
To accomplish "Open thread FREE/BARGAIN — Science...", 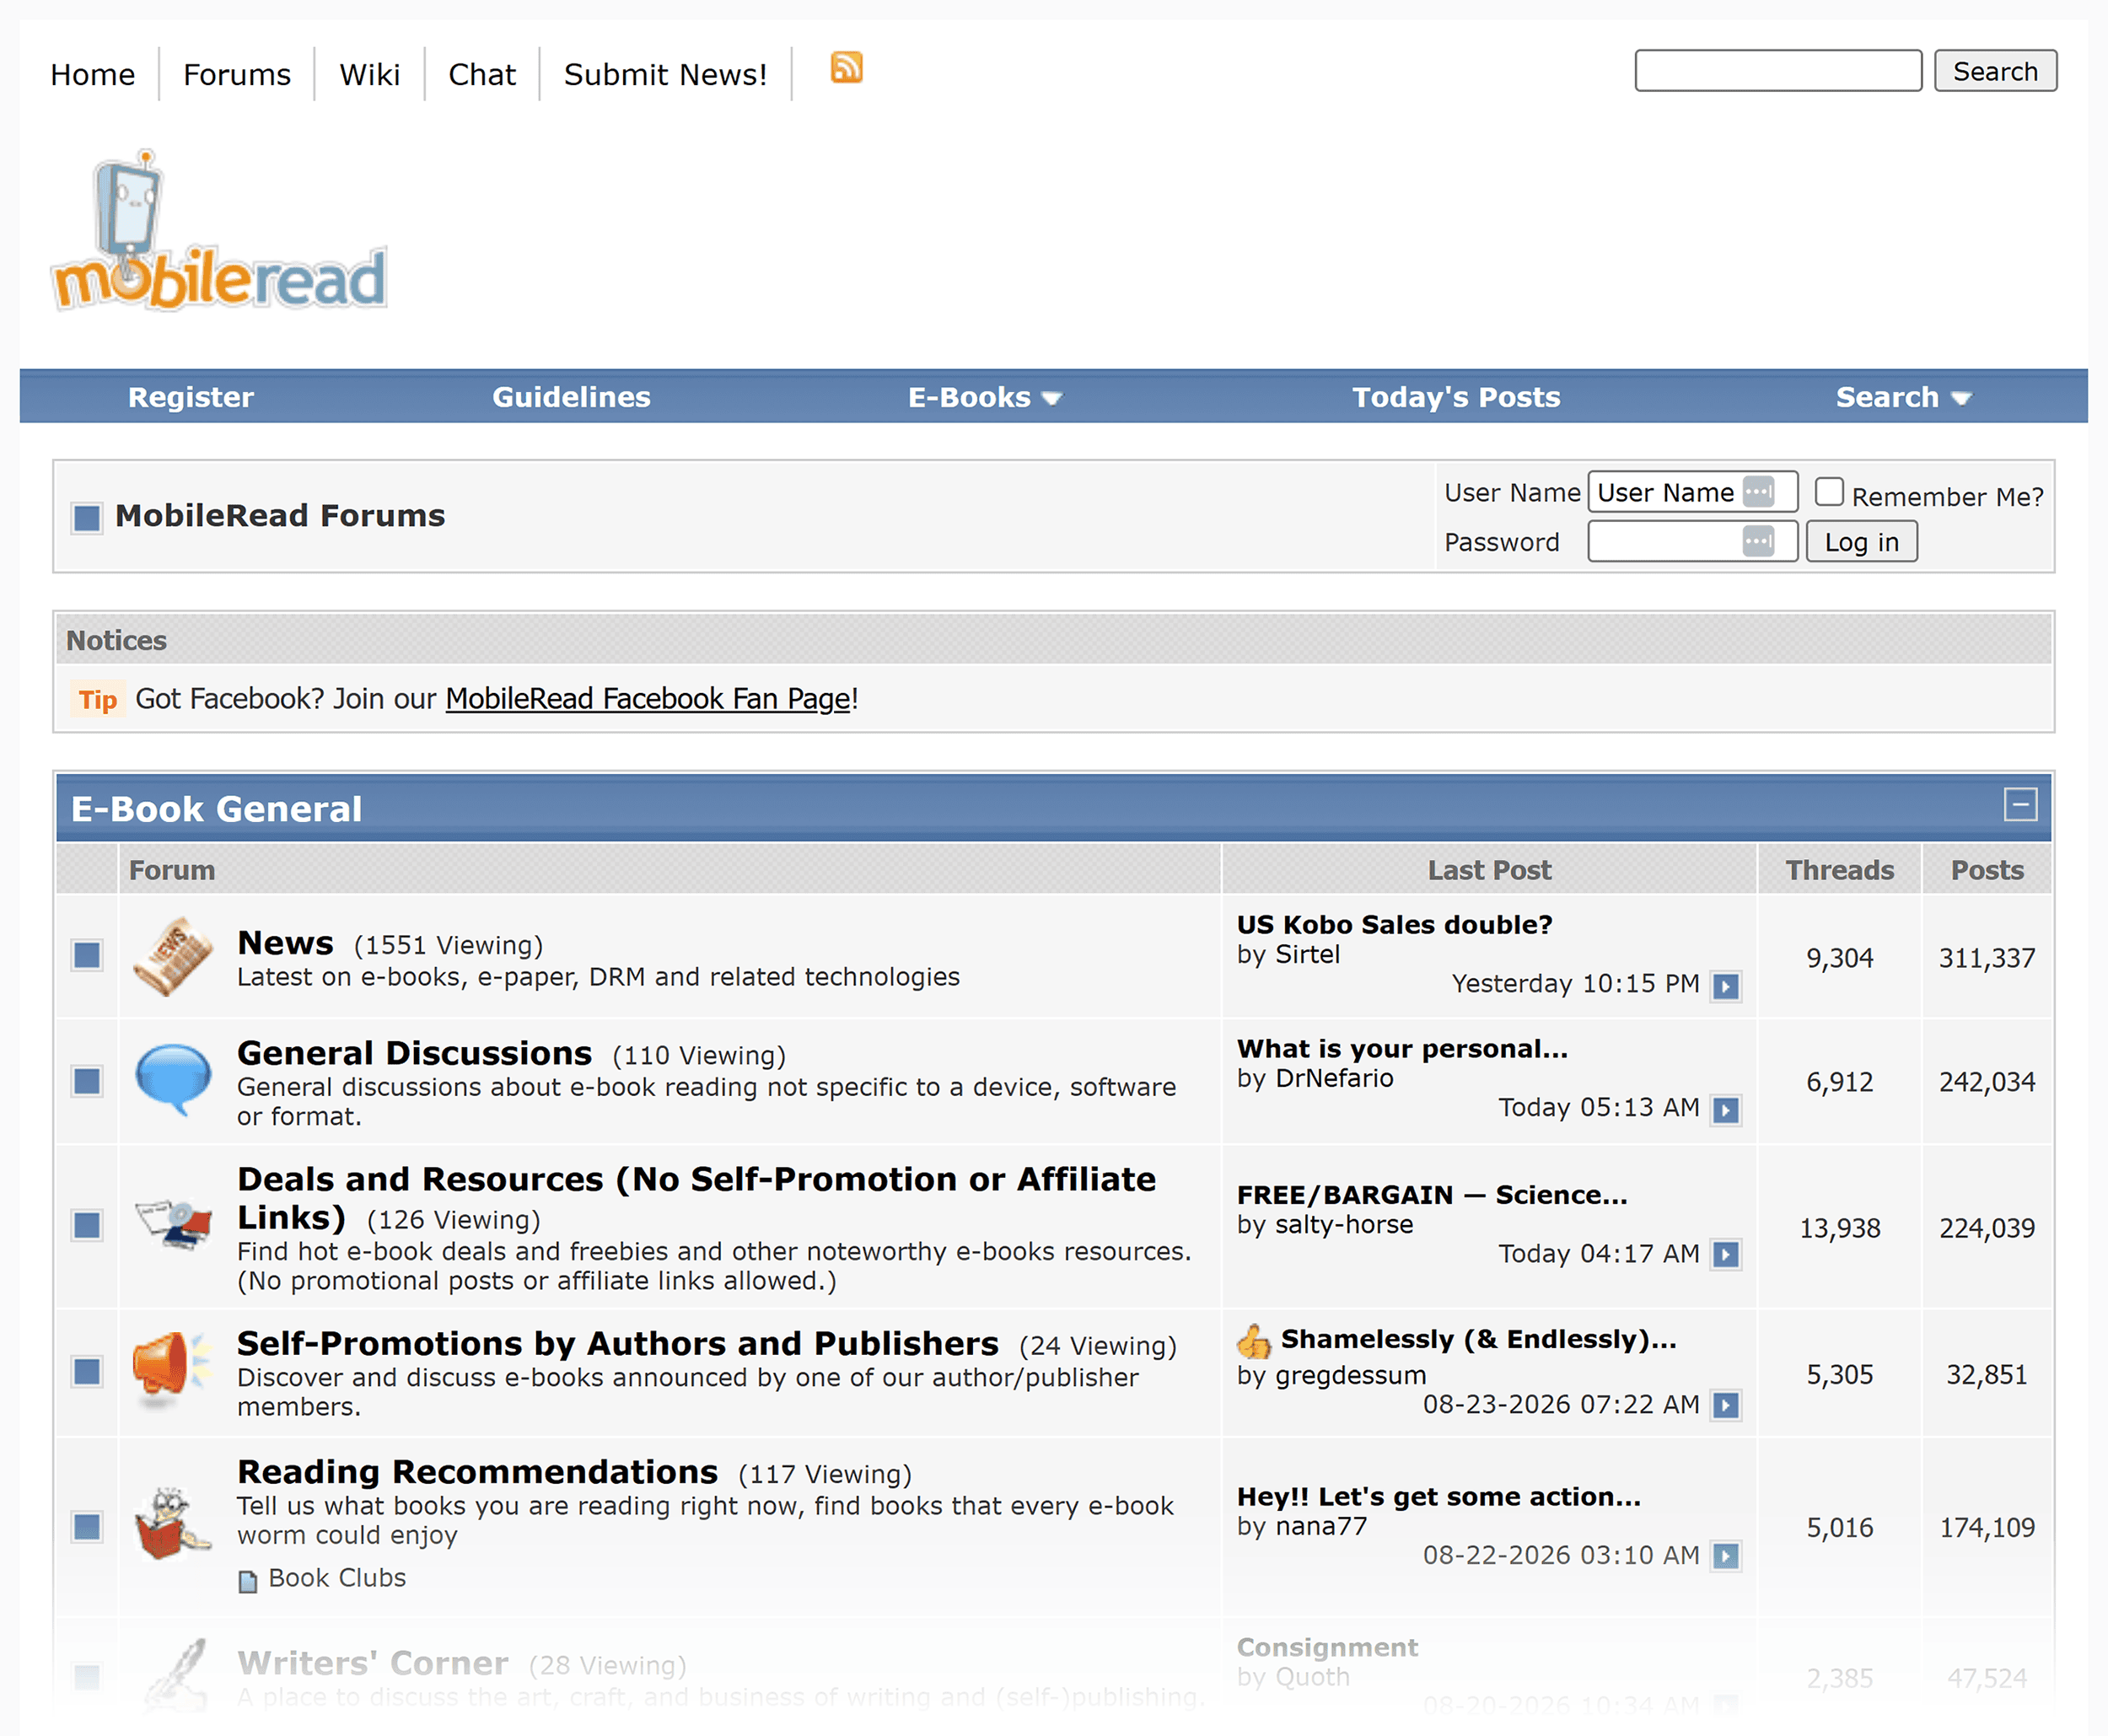I will tap(1432, 1194).
